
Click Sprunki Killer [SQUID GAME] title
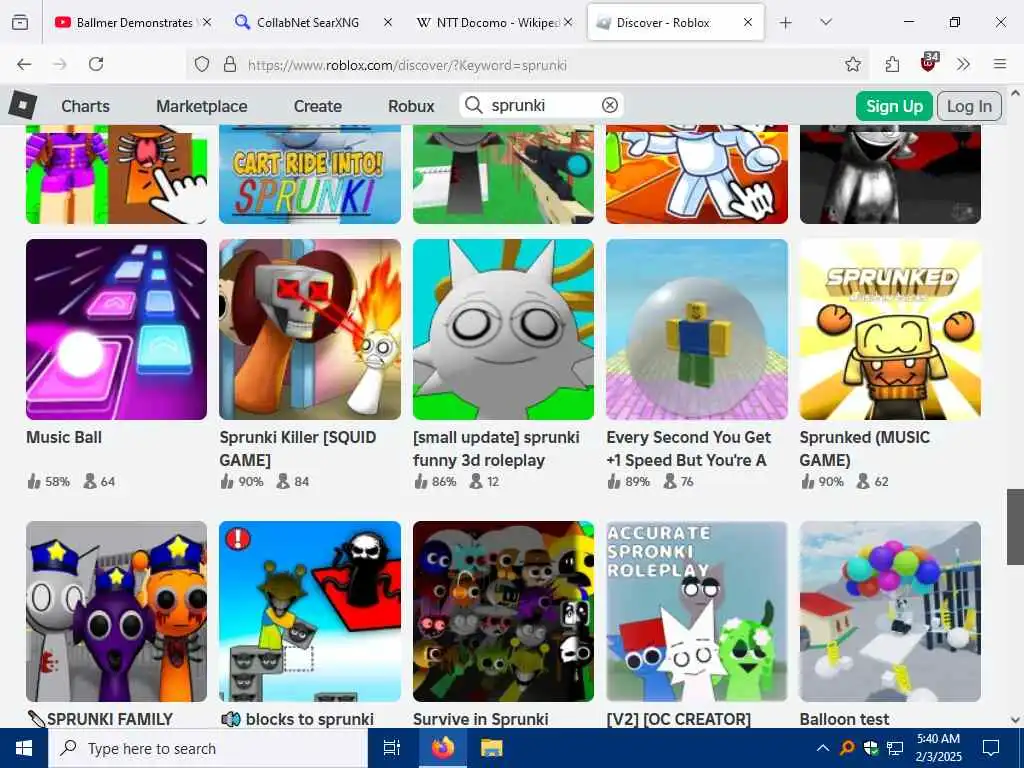(x=298, y=449)
